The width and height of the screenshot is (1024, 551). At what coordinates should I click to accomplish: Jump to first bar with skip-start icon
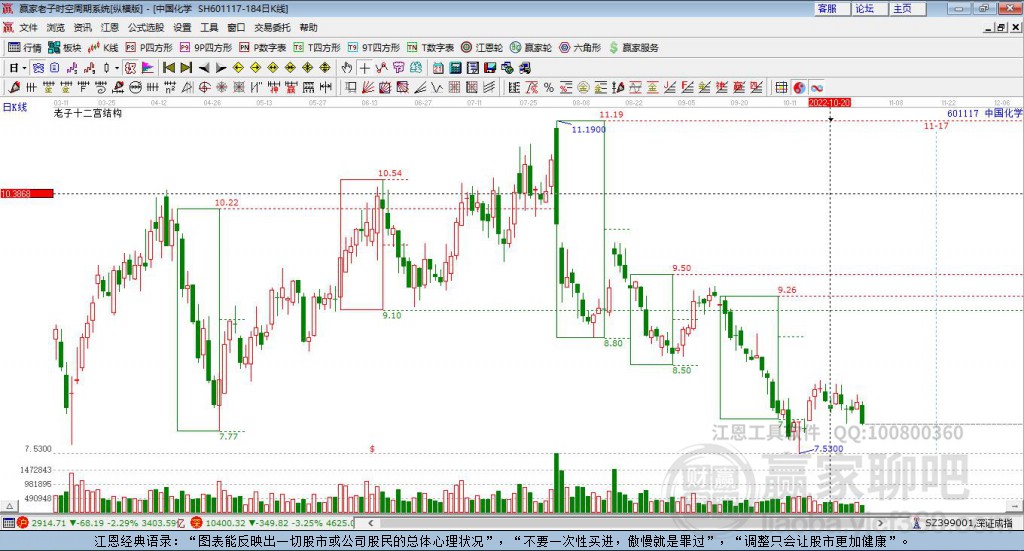[168, 68]
